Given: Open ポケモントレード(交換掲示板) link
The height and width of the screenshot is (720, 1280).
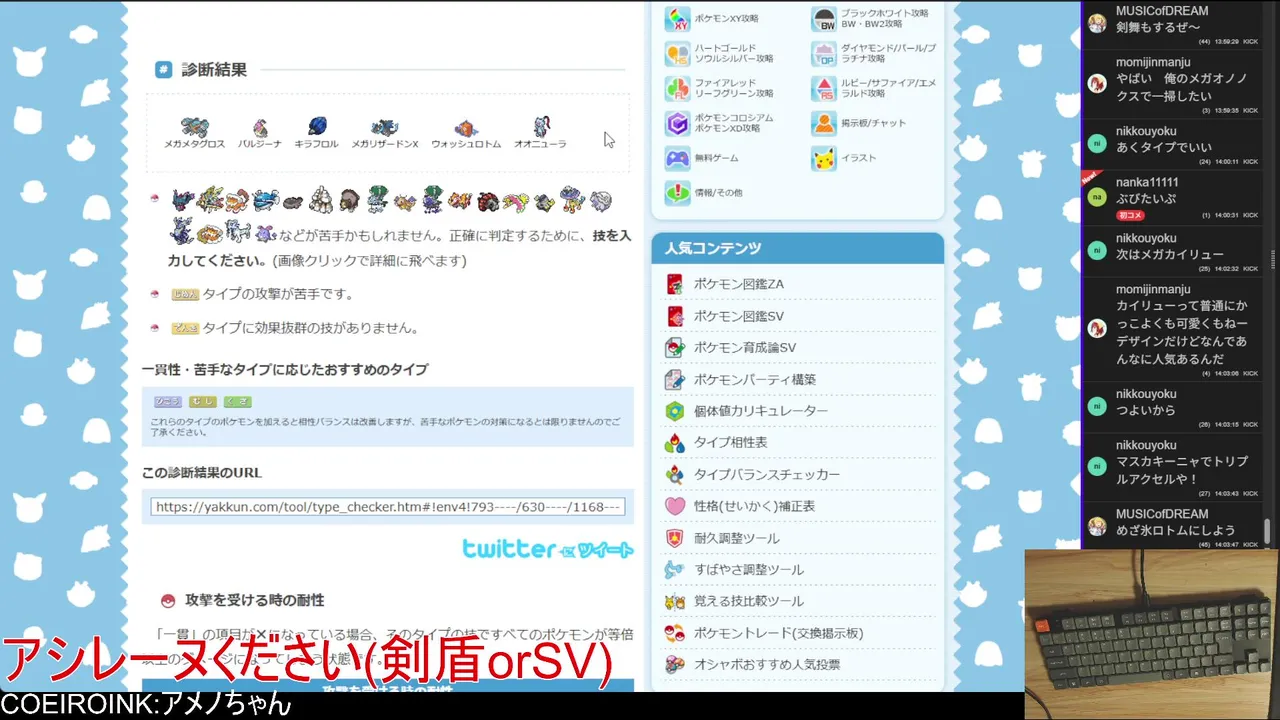Looking at the screenshot, I should (778, 633).
